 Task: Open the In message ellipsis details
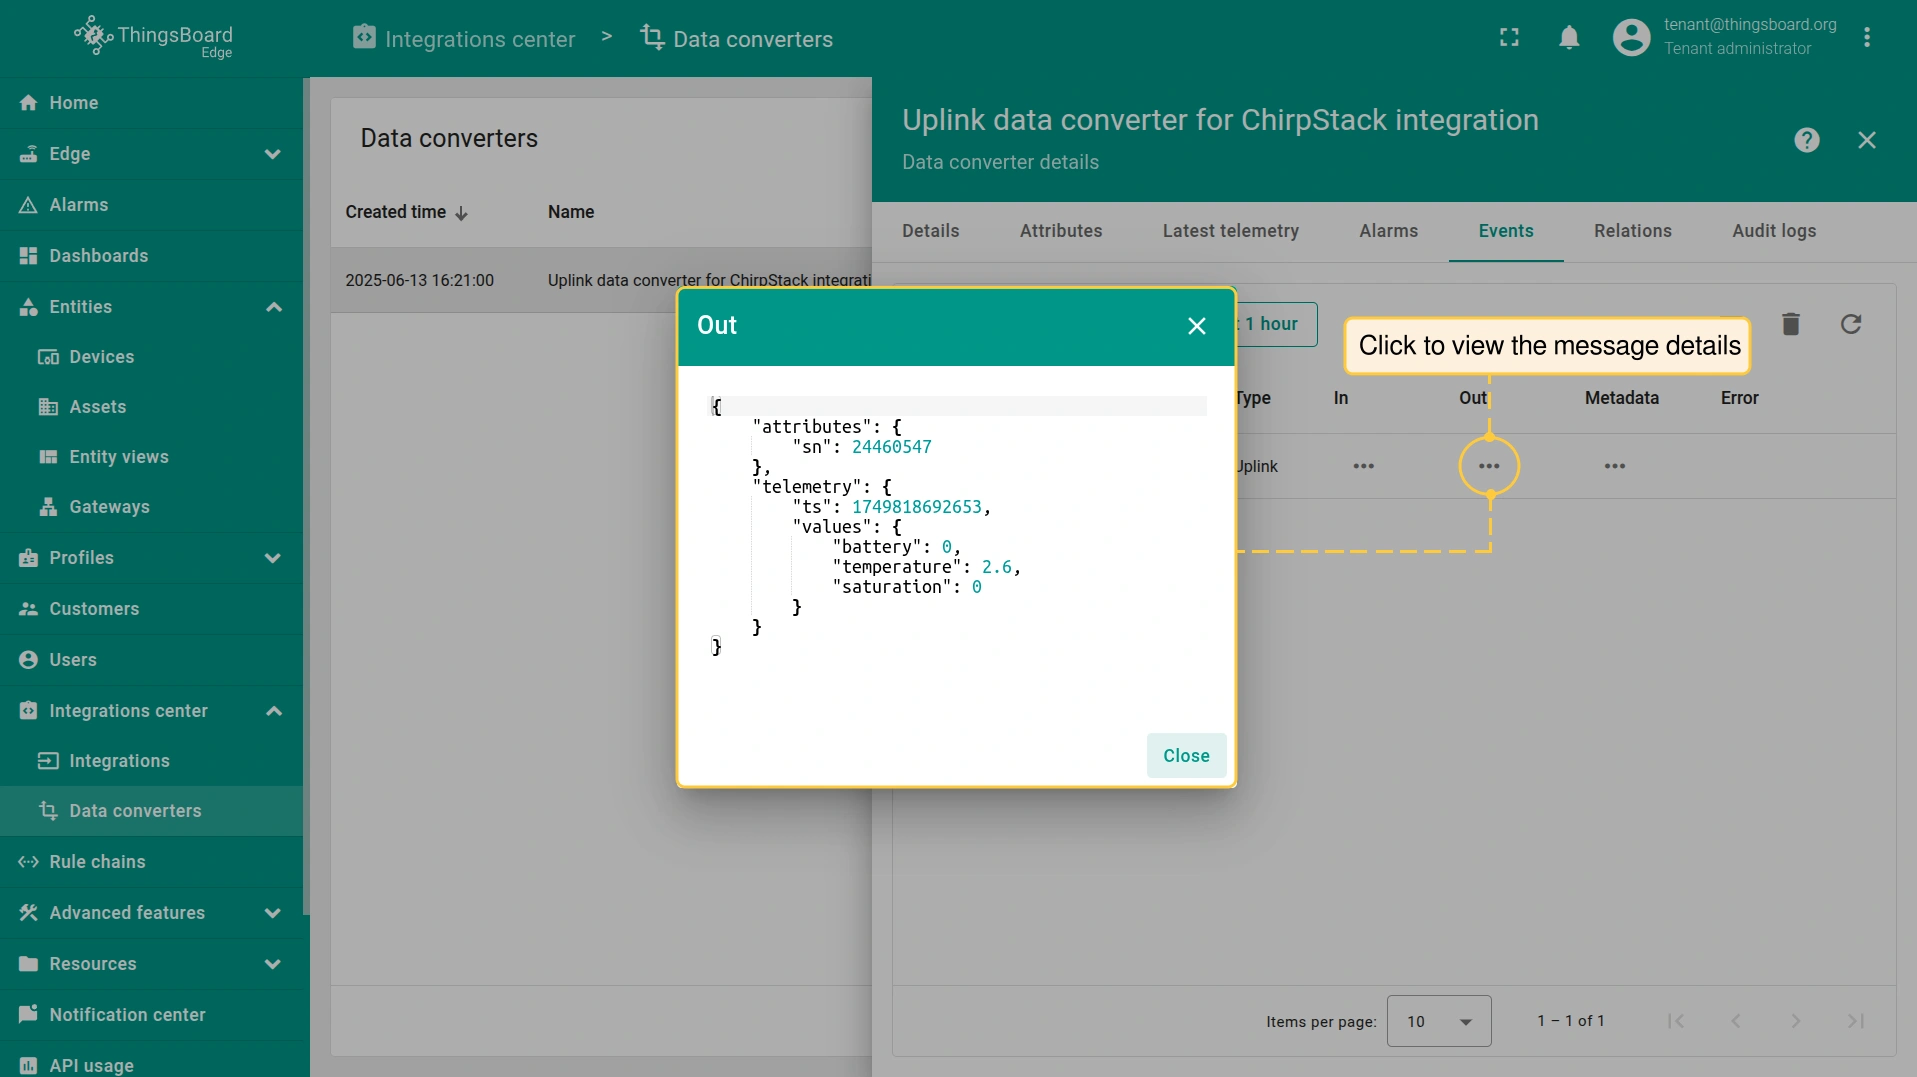(x=1363, y=466)
